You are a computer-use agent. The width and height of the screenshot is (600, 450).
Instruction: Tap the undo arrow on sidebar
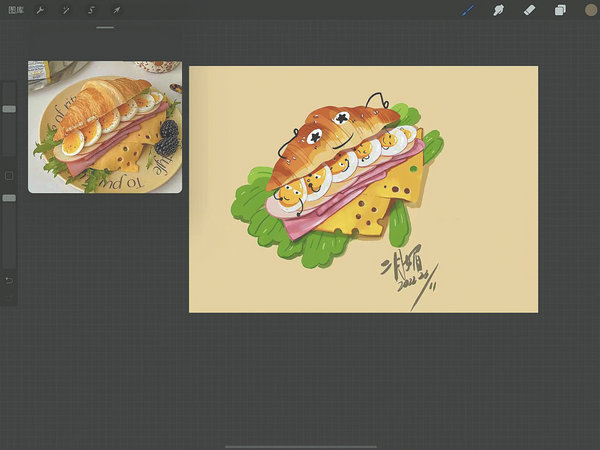(9, 279)
